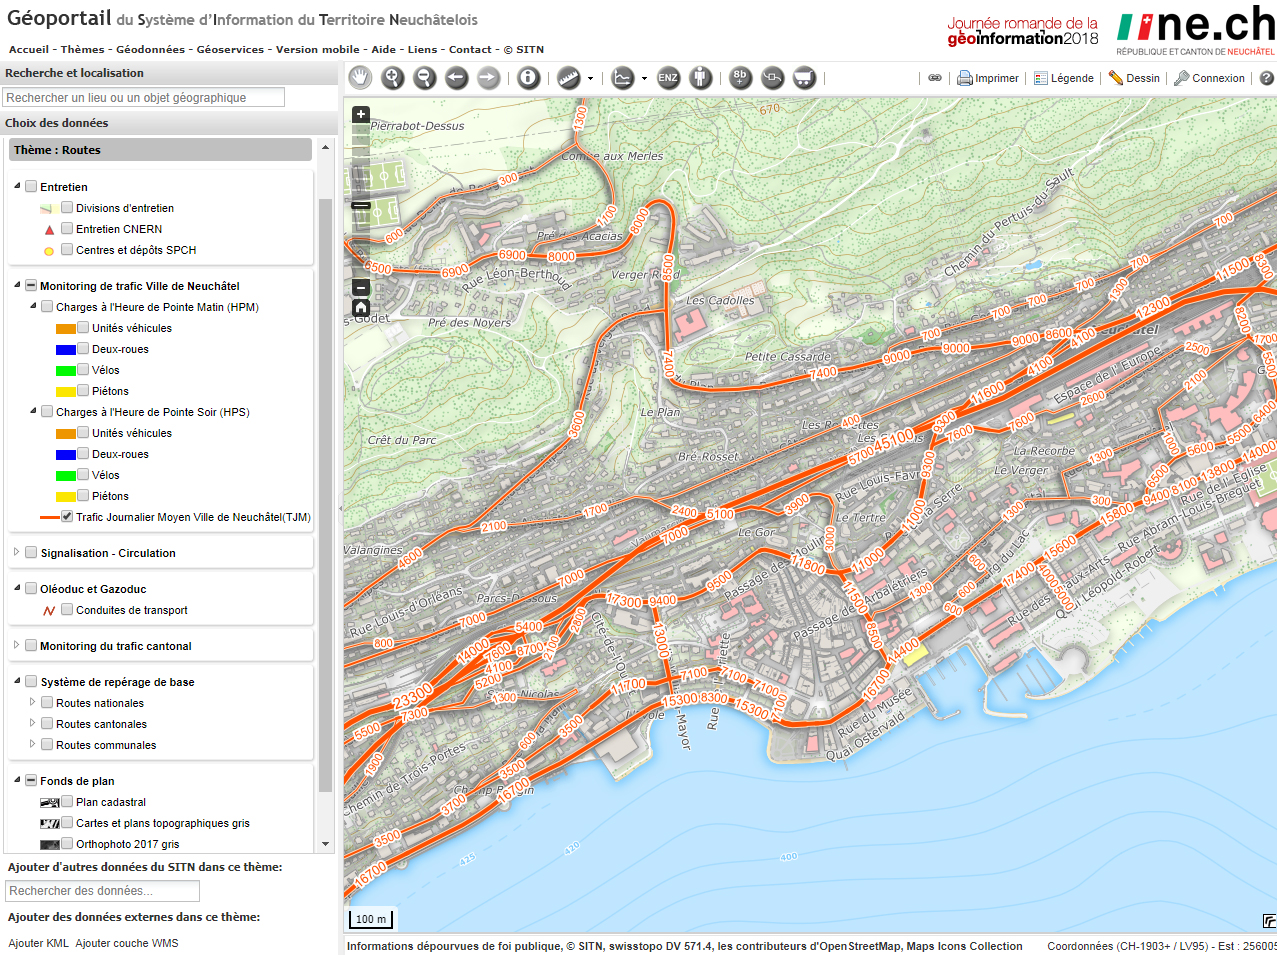1277x955 pixels.
Task: Activate the information query tool
Action: 529,78
